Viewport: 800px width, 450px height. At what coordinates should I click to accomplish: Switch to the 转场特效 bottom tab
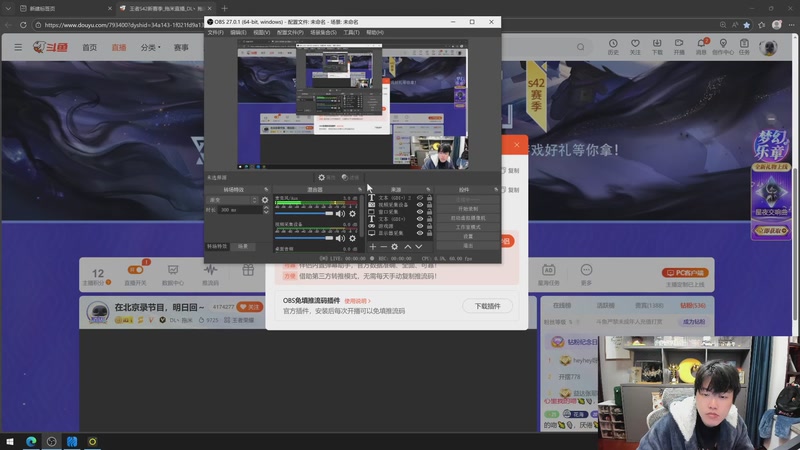pyautogui.click(x=217, y=246)
